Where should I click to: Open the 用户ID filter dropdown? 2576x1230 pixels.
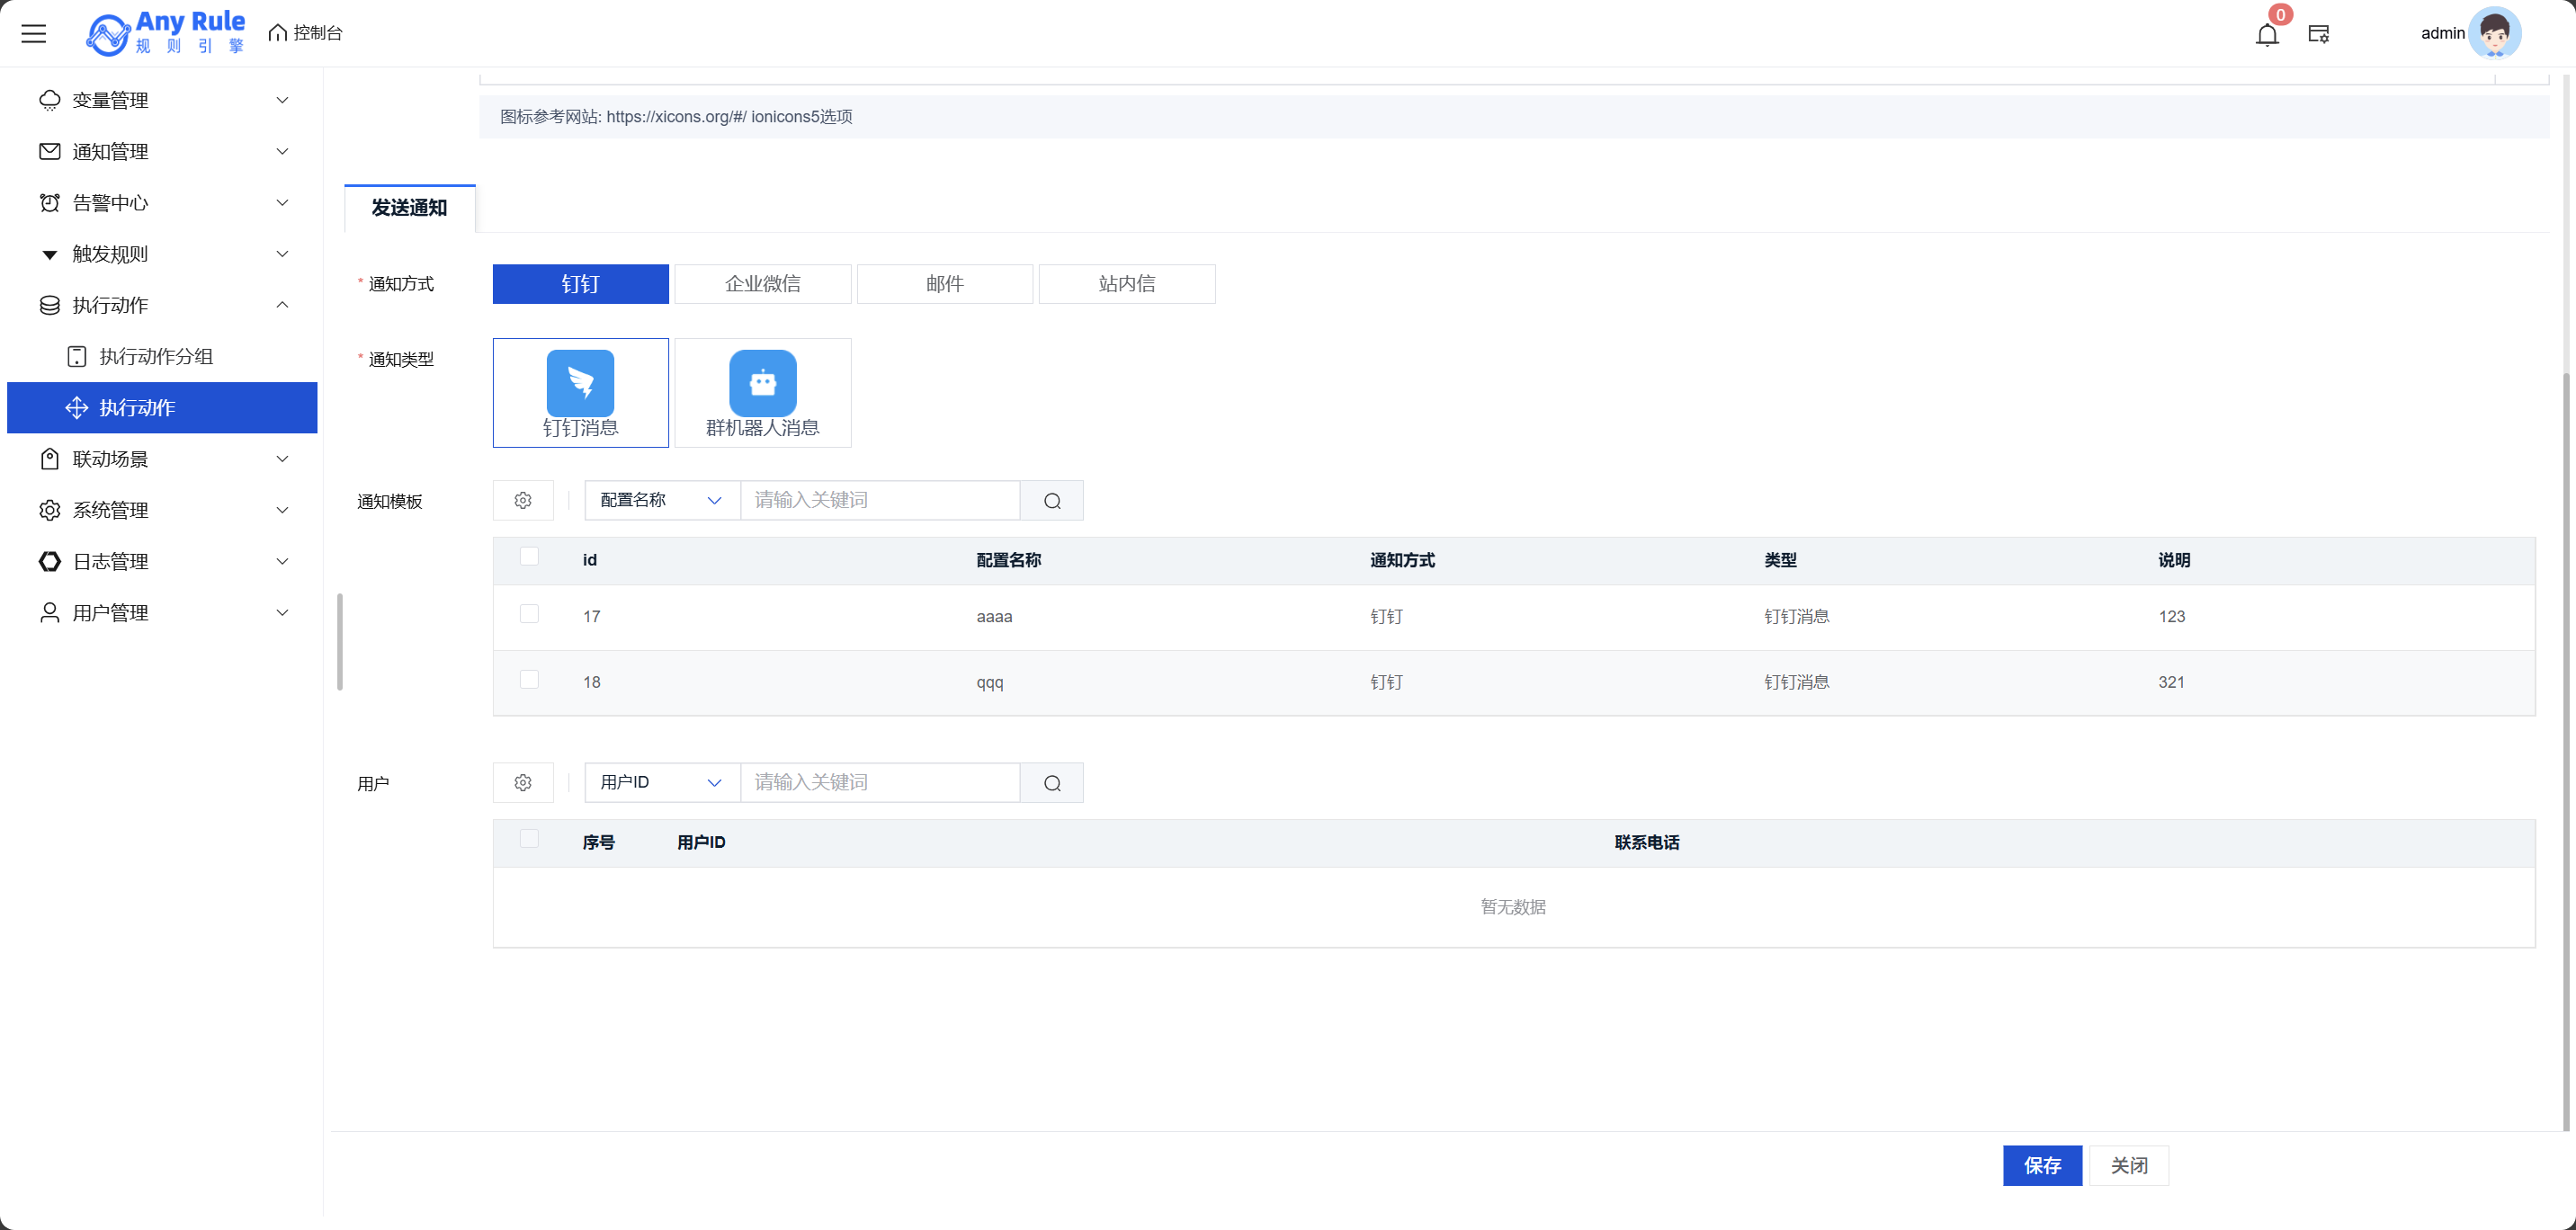661,783
